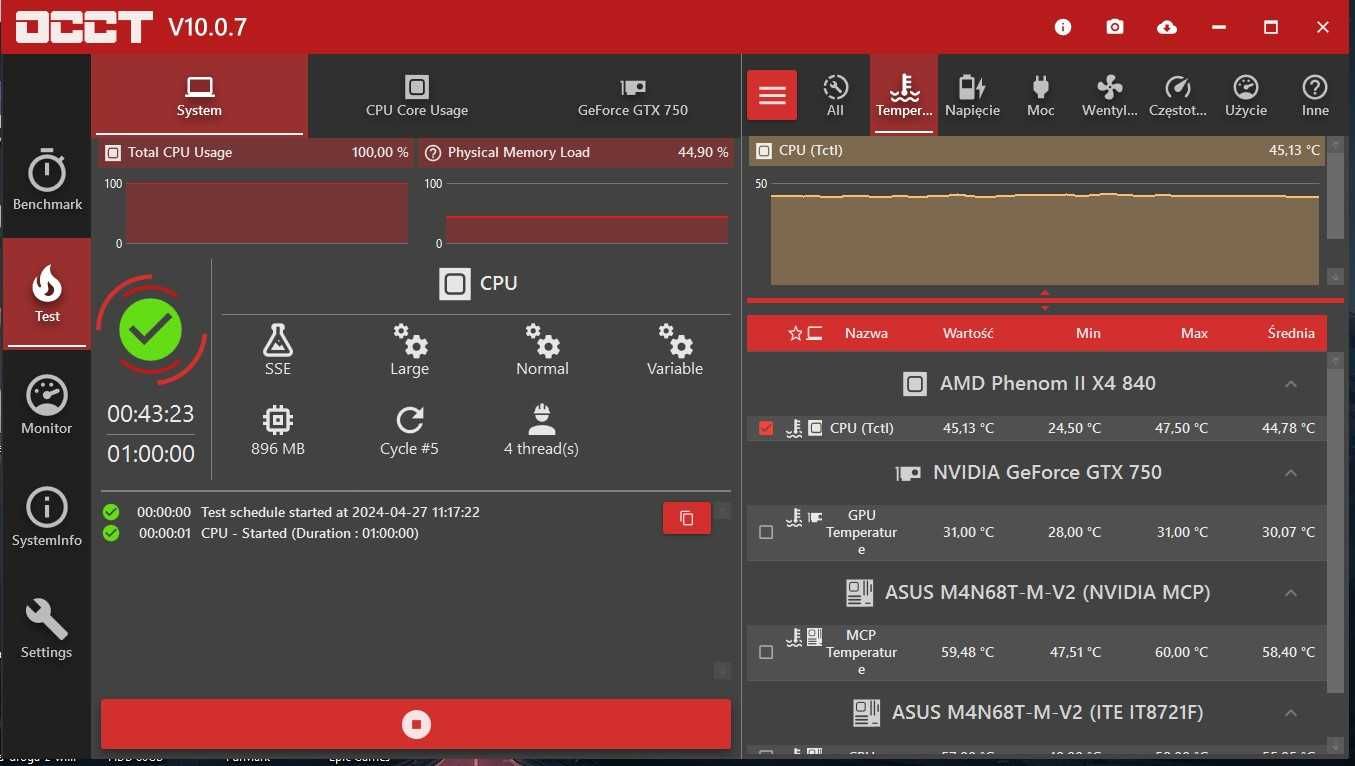Collapse ASUS M4N68T-M-V2 (NVIDIA MCP) group
The height and width of the screenshot is (766, 1355).
point(1291,593)
